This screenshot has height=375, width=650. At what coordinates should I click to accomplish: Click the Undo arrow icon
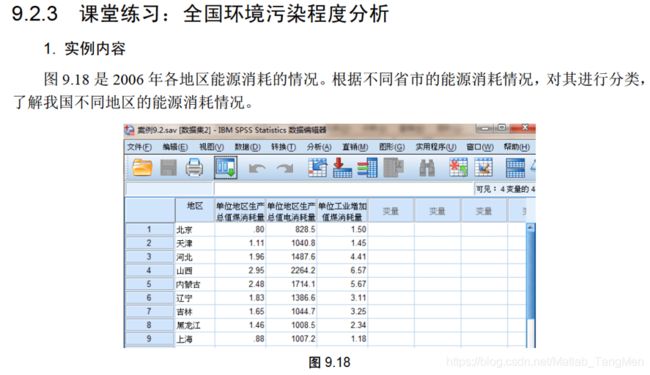(x=257, y=168)
